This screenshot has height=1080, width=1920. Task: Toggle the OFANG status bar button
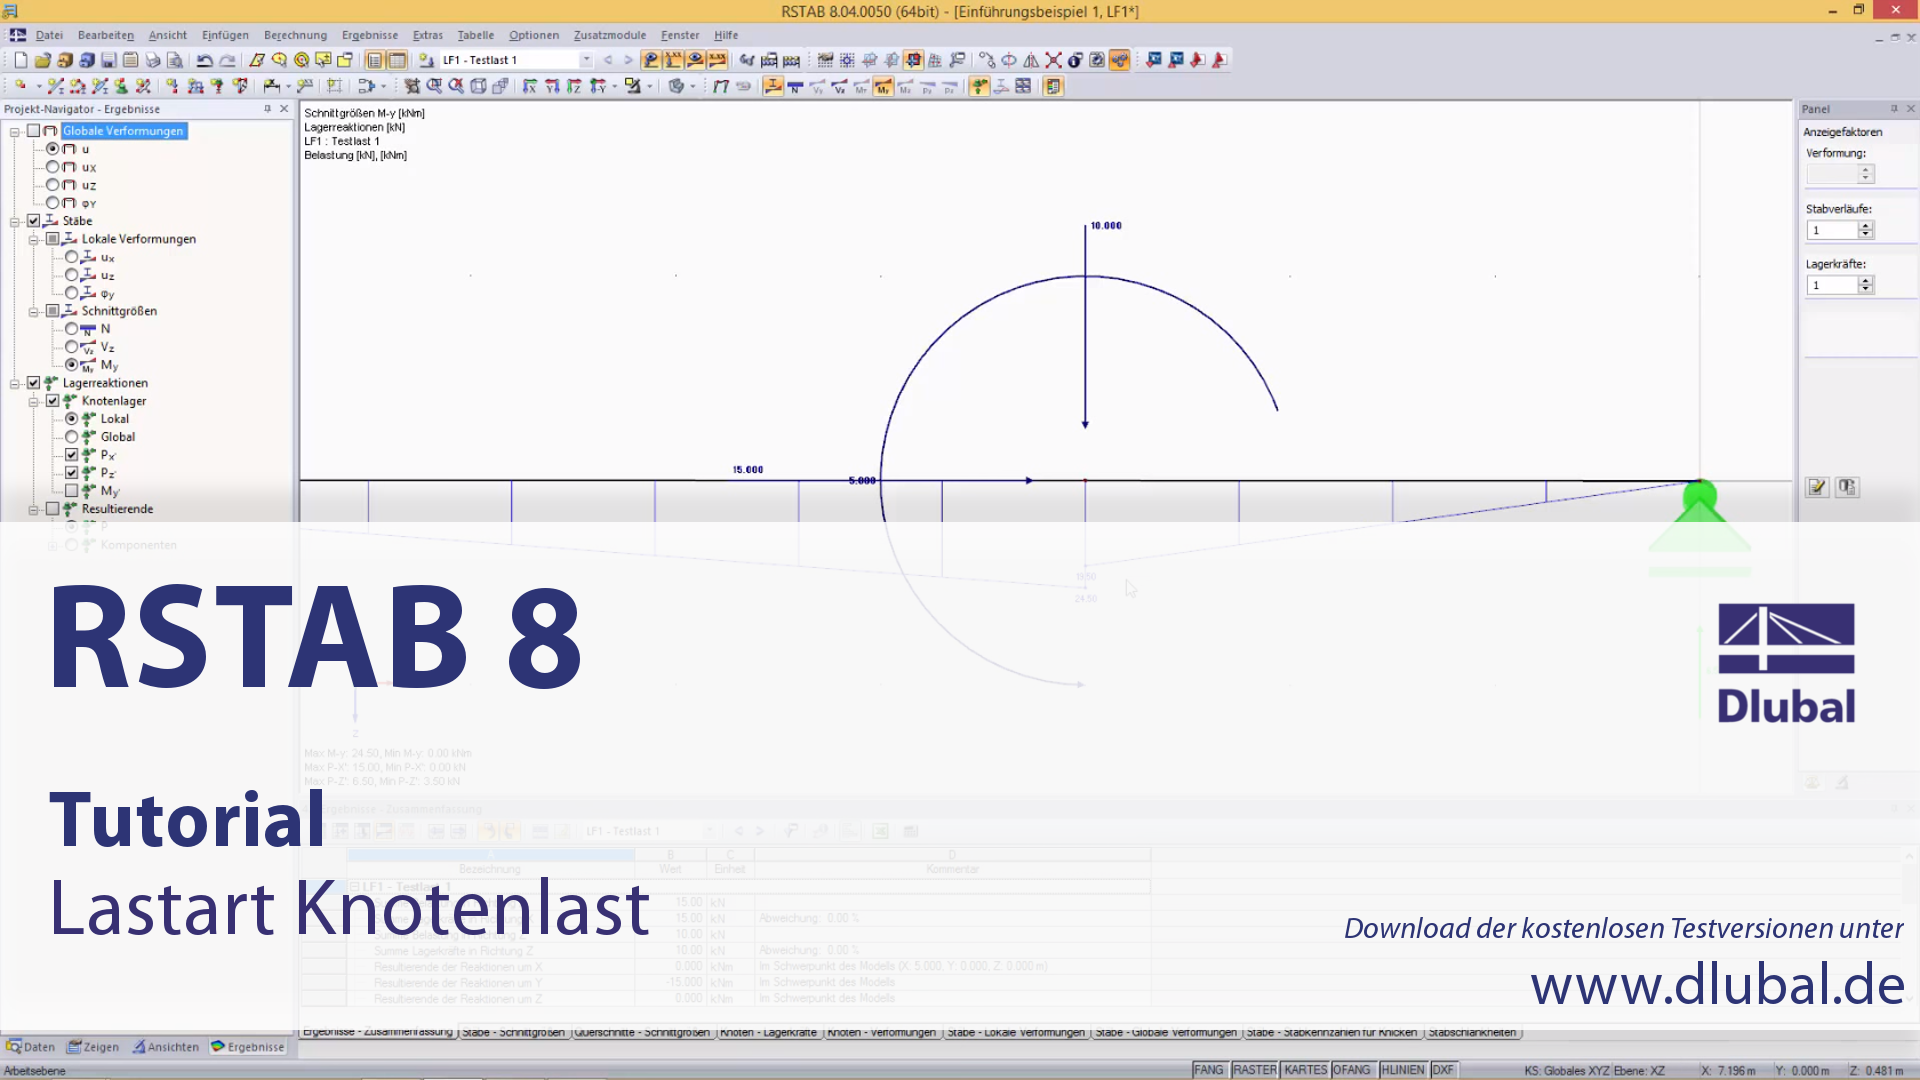[1352, 1070]
